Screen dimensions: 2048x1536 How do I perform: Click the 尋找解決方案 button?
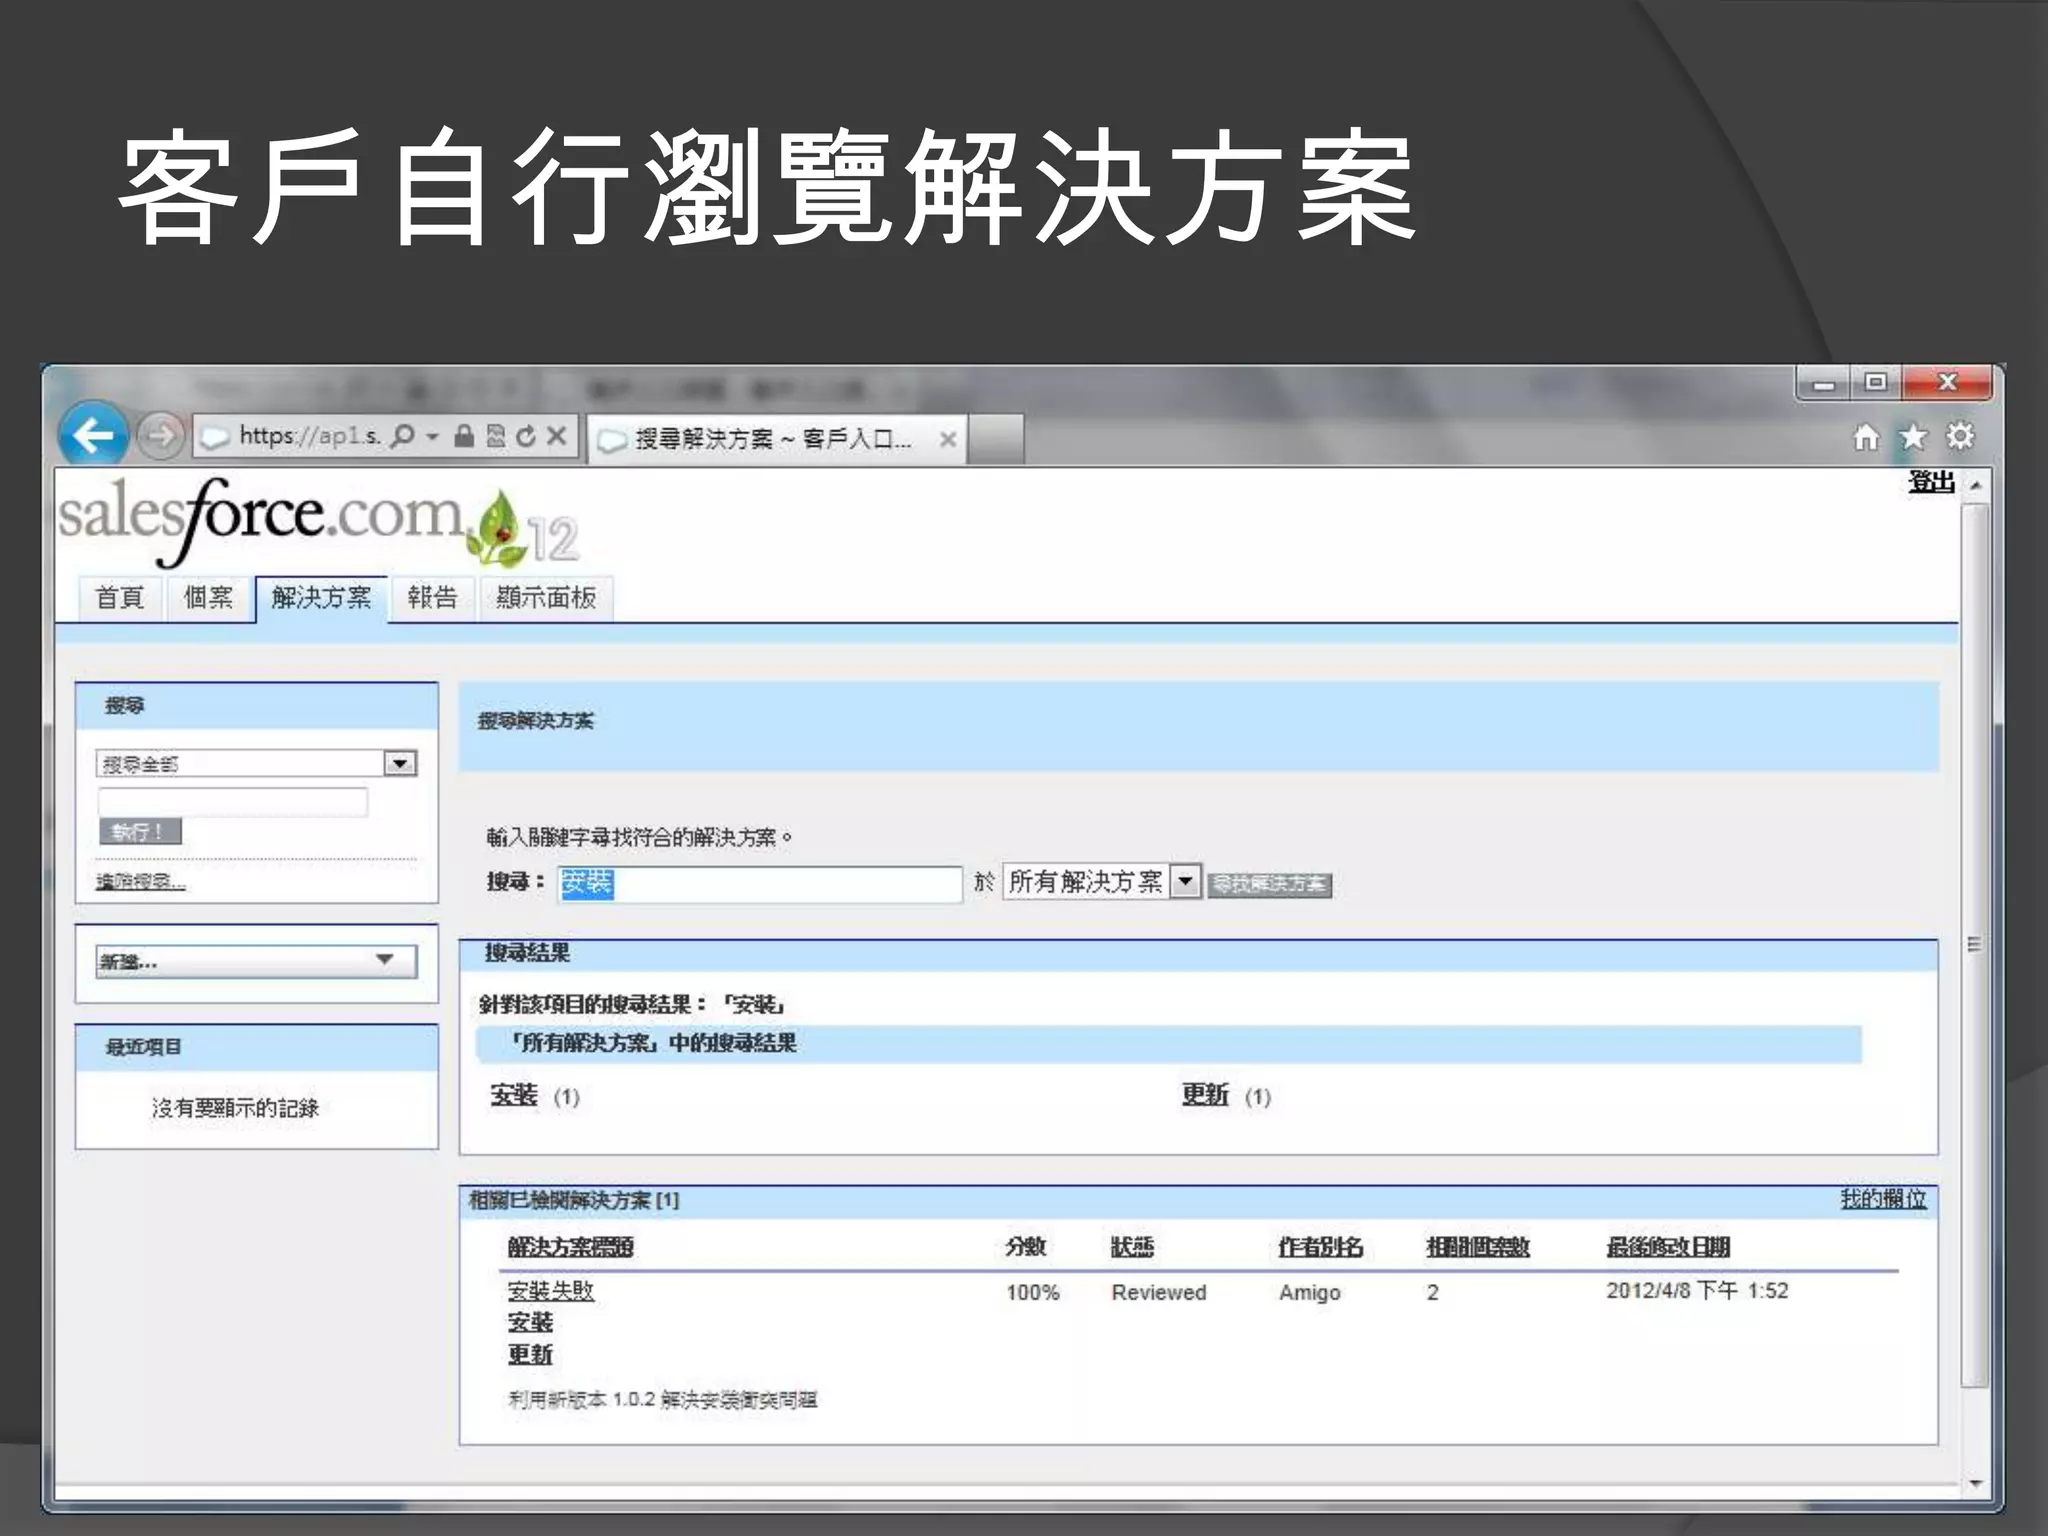point(1270,884)
